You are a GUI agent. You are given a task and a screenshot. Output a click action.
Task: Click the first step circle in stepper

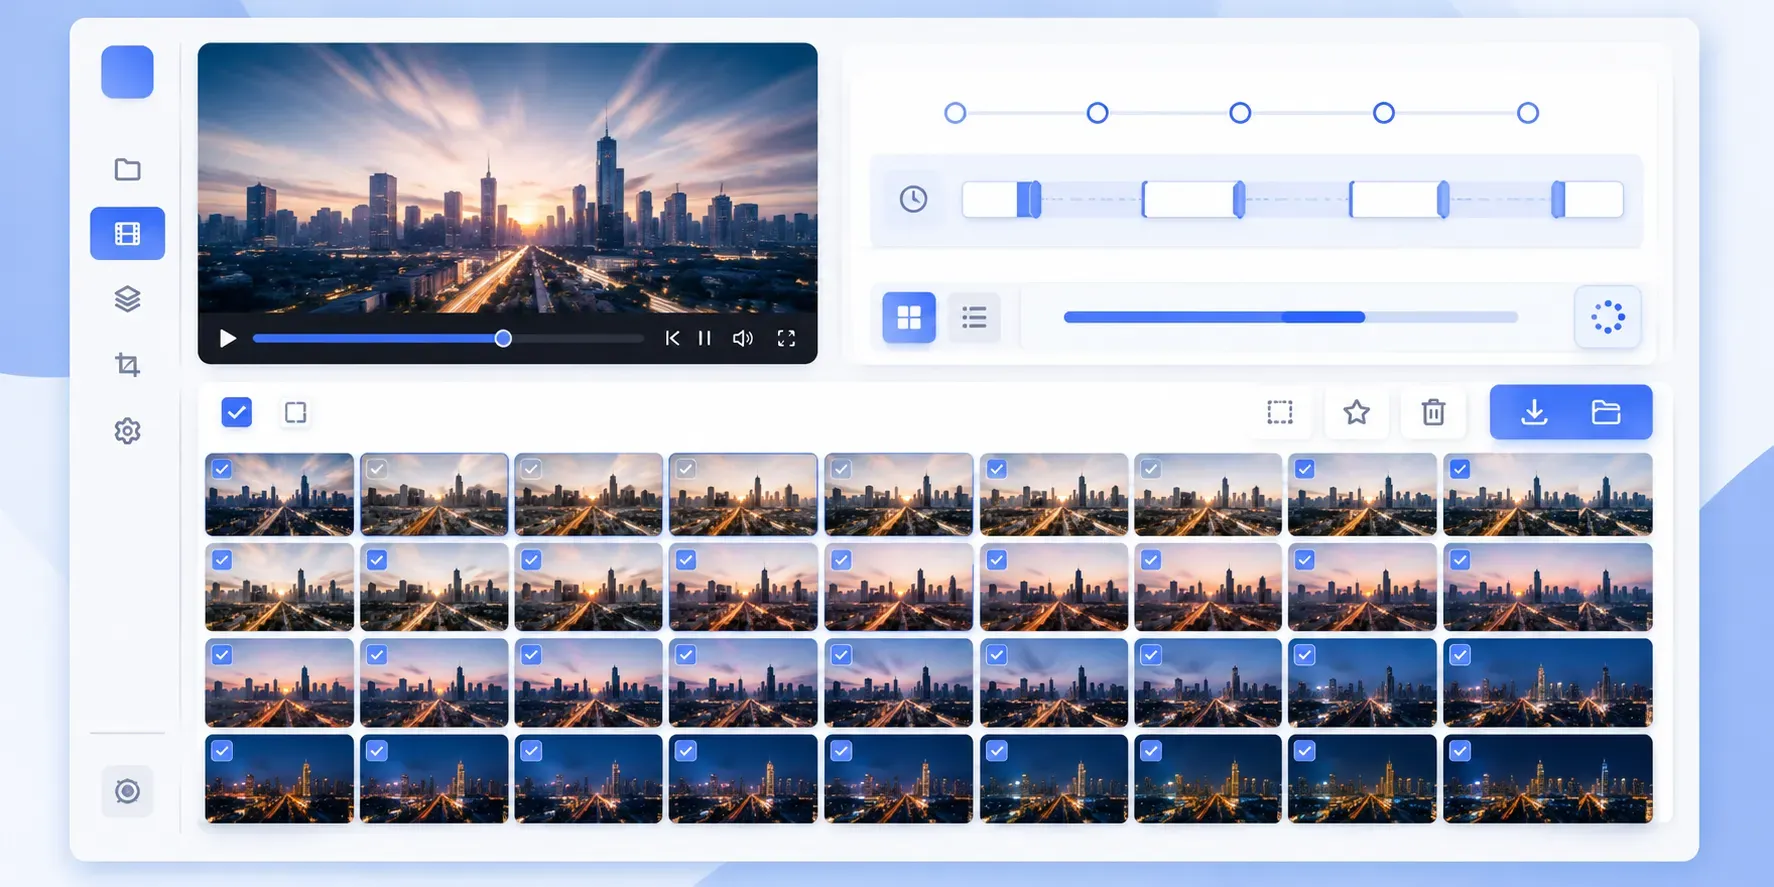955,113
